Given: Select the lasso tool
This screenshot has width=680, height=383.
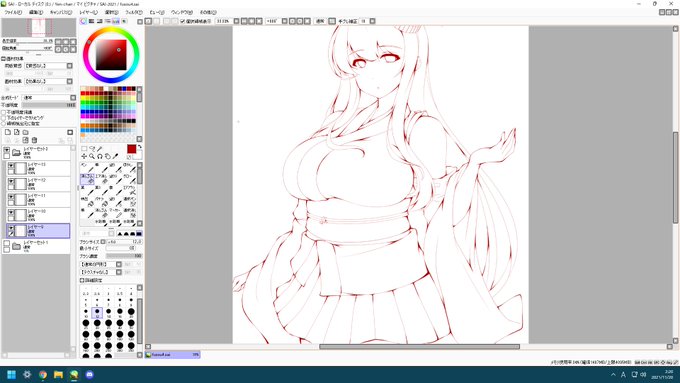Looking at the screenshot, I should [x=92, y=148].
